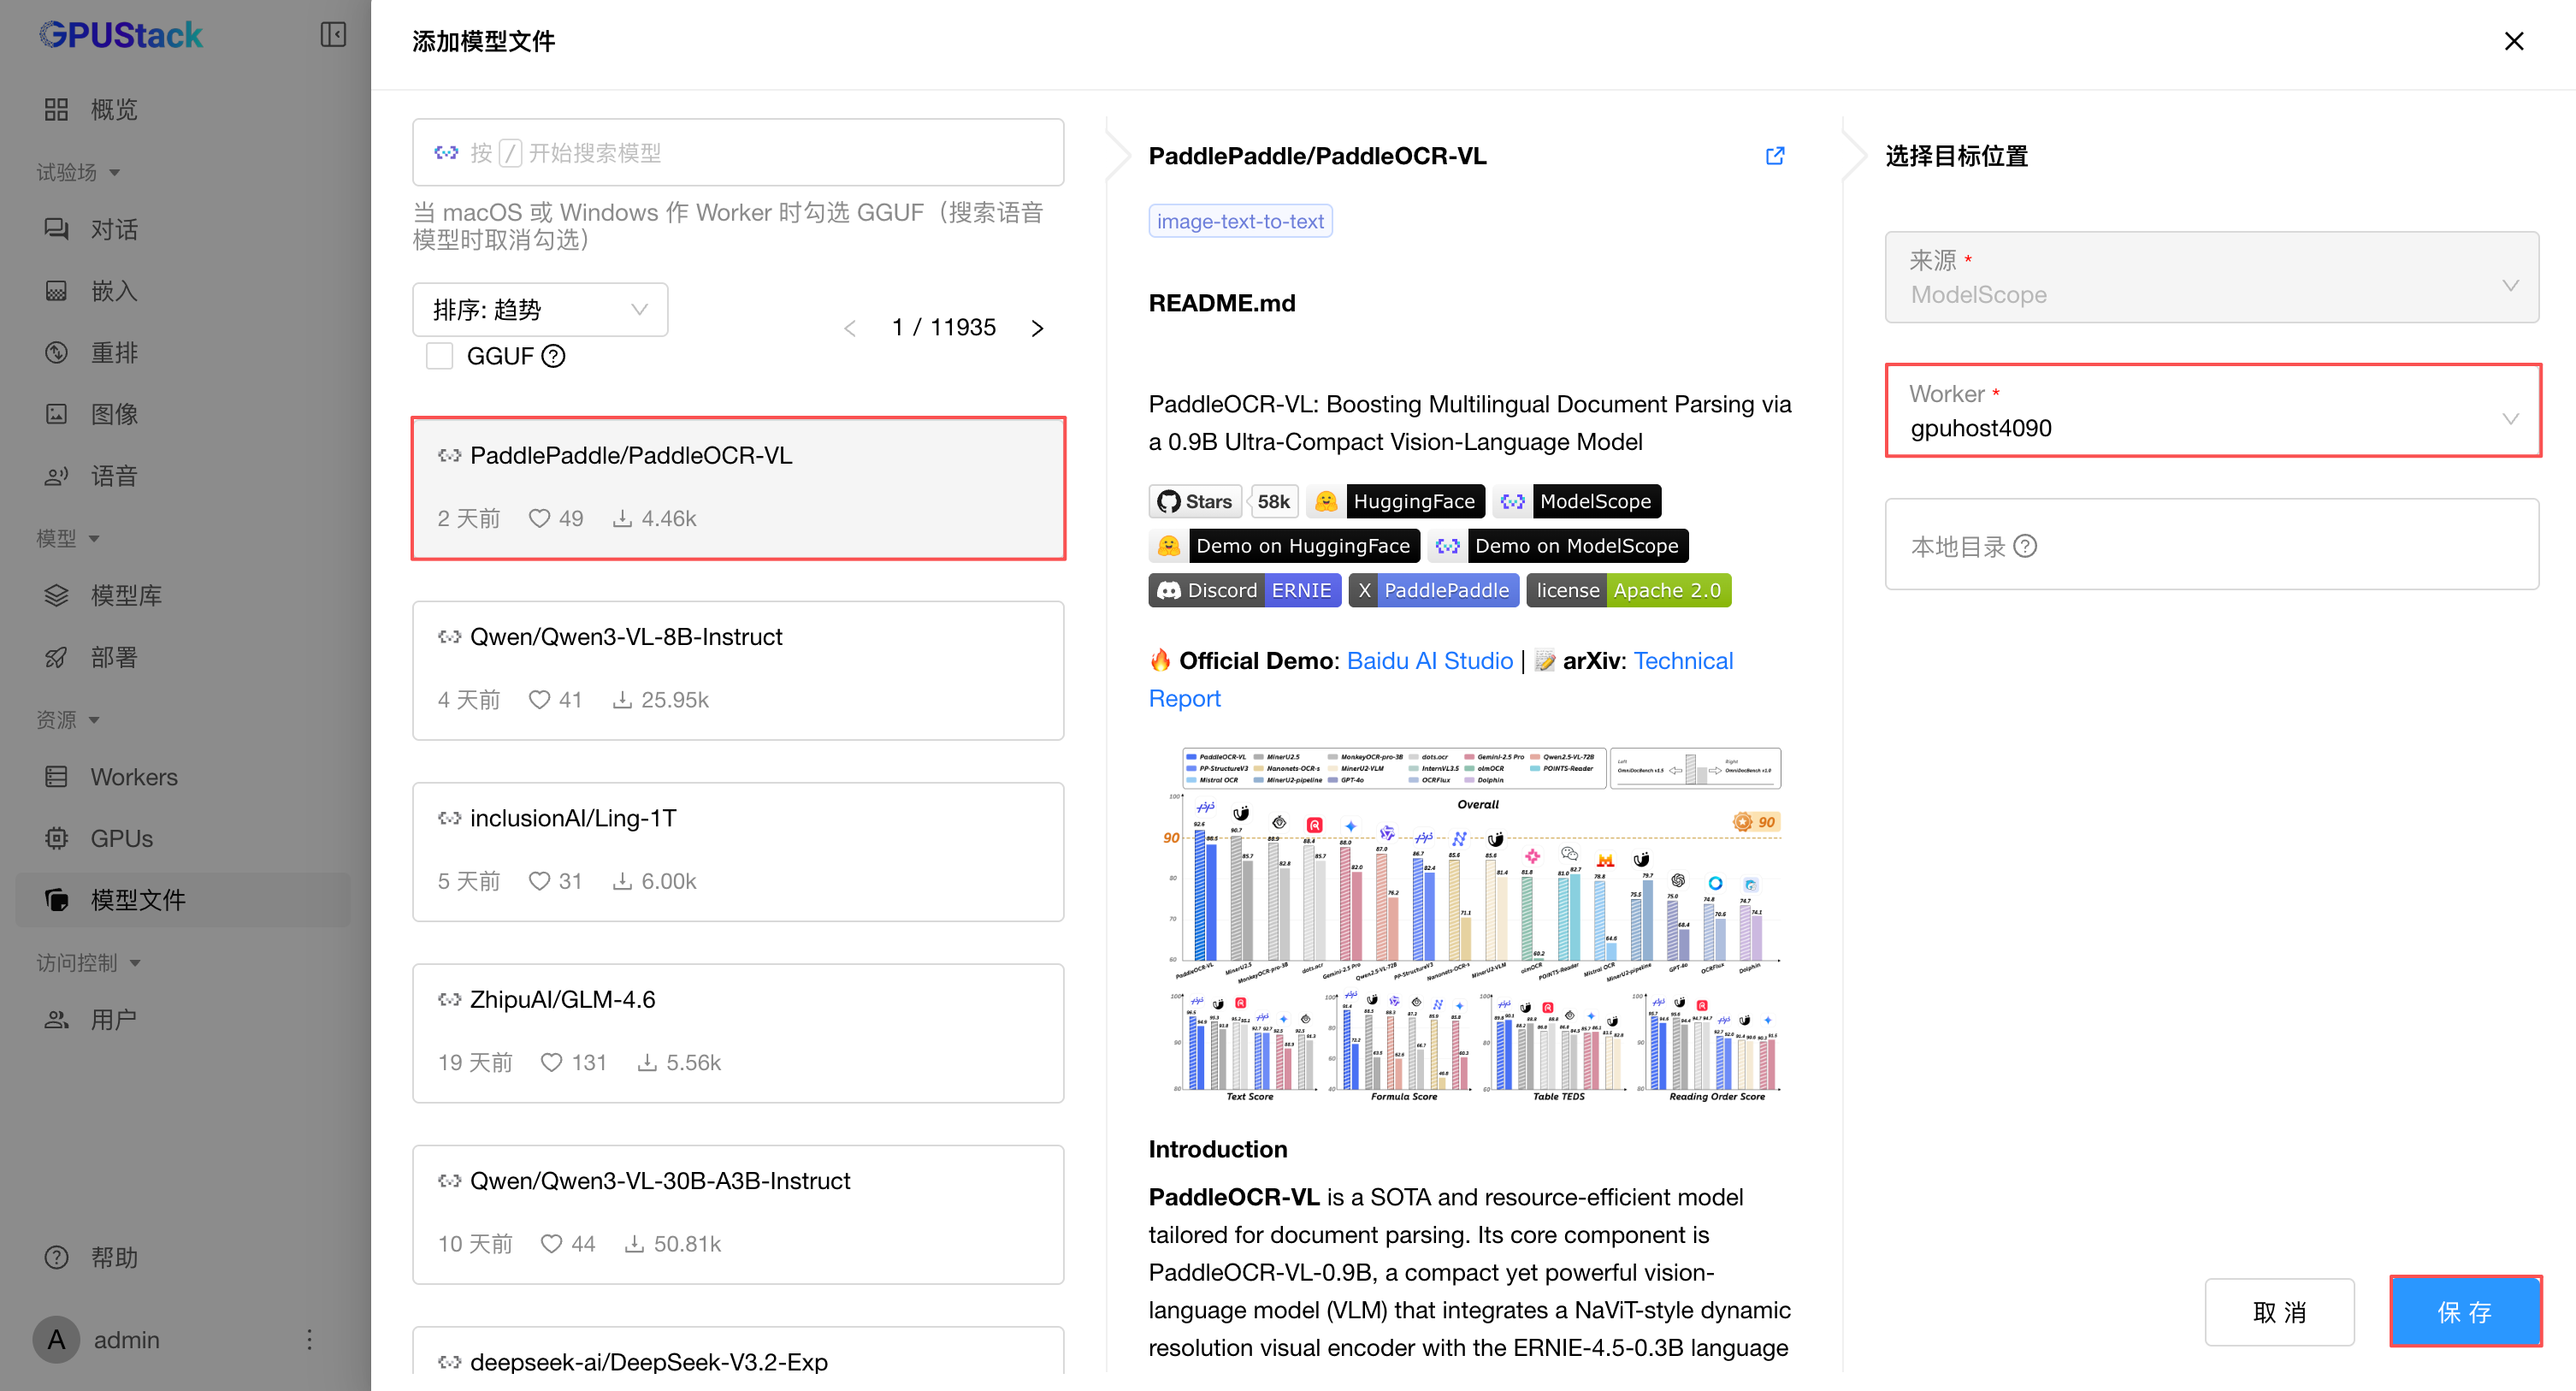
Task: Select the Qwen/Qwen3-VL-8B-Instruct model card
Action: (x=738, y=670)
